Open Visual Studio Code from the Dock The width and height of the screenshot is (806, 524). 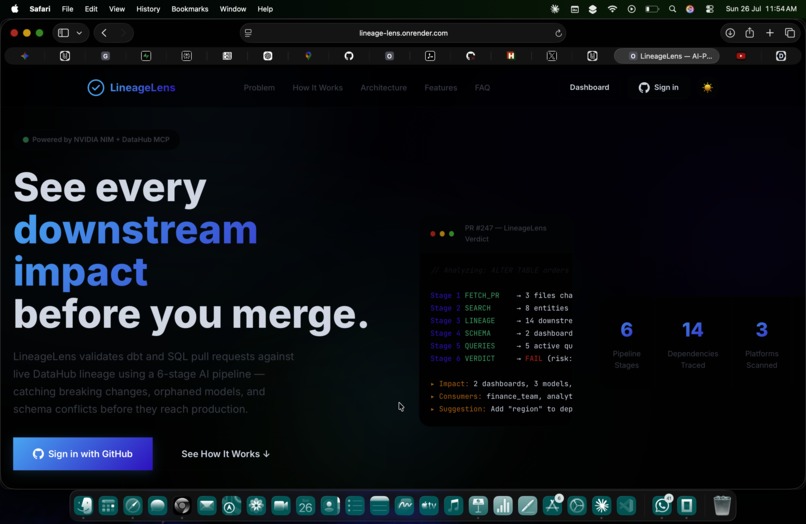(626, 506)
